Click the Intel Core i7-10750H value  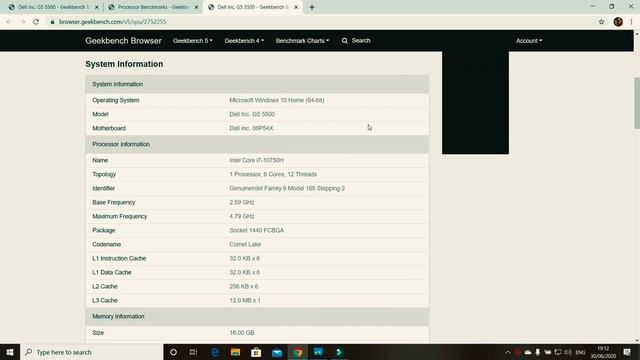coord(256,160)
